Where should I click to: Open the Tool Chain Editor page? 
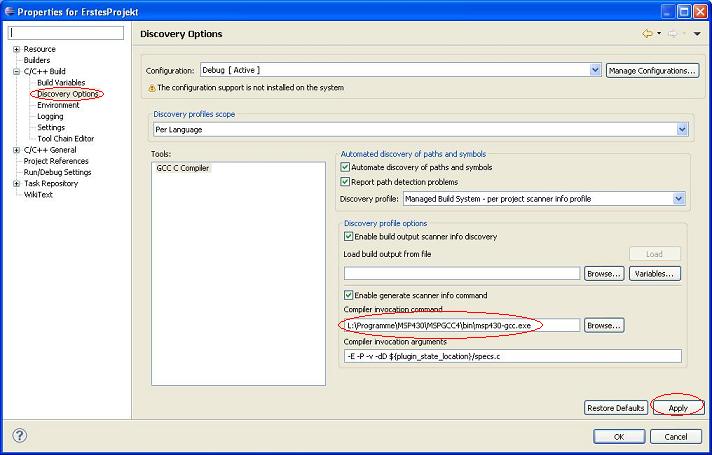[x=65, y=138]
